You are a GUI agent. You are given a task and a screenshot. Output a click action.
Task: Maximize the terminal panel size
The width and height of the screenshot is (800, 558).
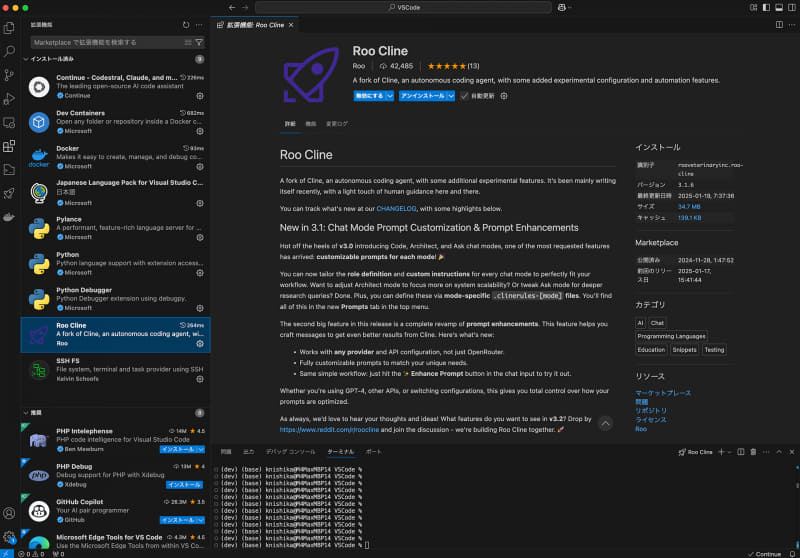pos(779,452)
